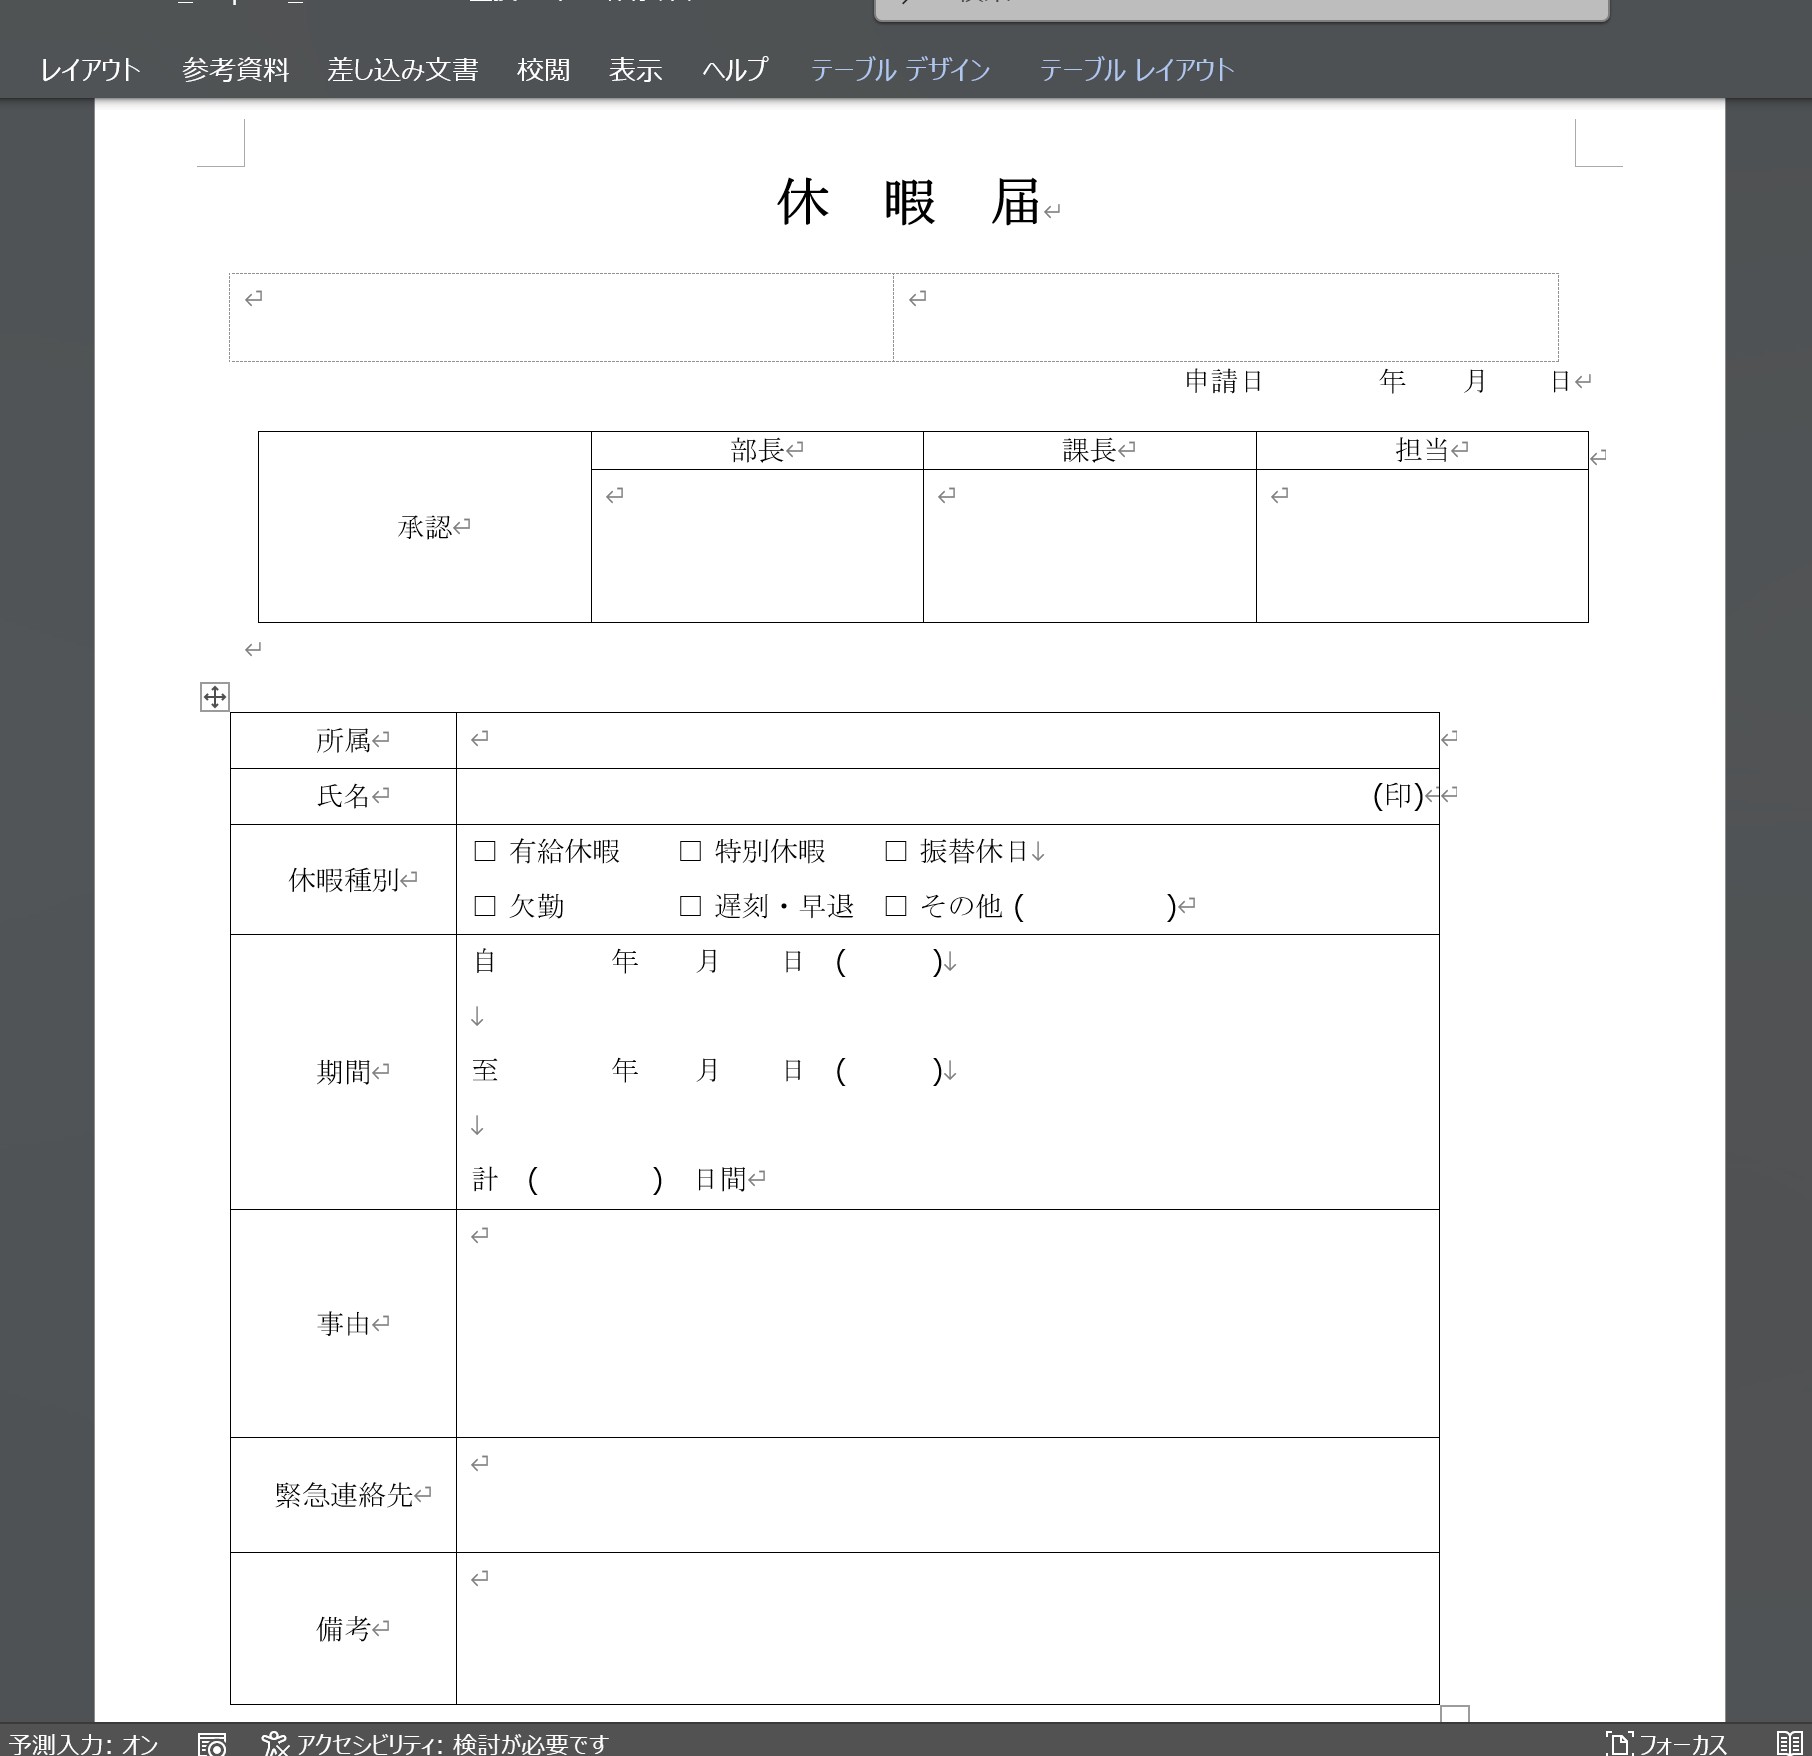The image size is (1812, 1756).
Task: Toggle 予測入力: オン in the status bar
Action: (84, 1744)
